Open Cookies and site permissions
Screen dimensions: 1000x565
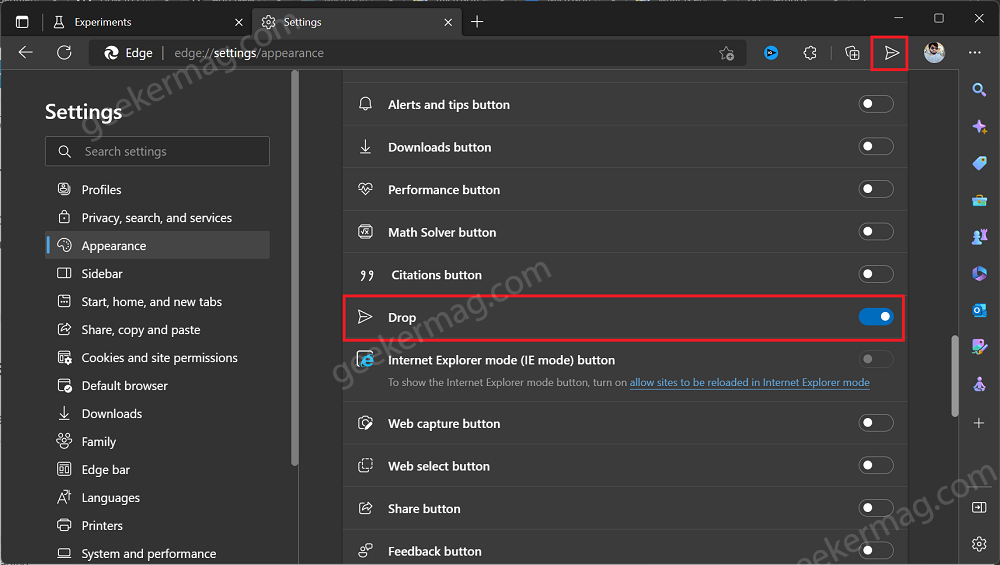click(158, 358)
